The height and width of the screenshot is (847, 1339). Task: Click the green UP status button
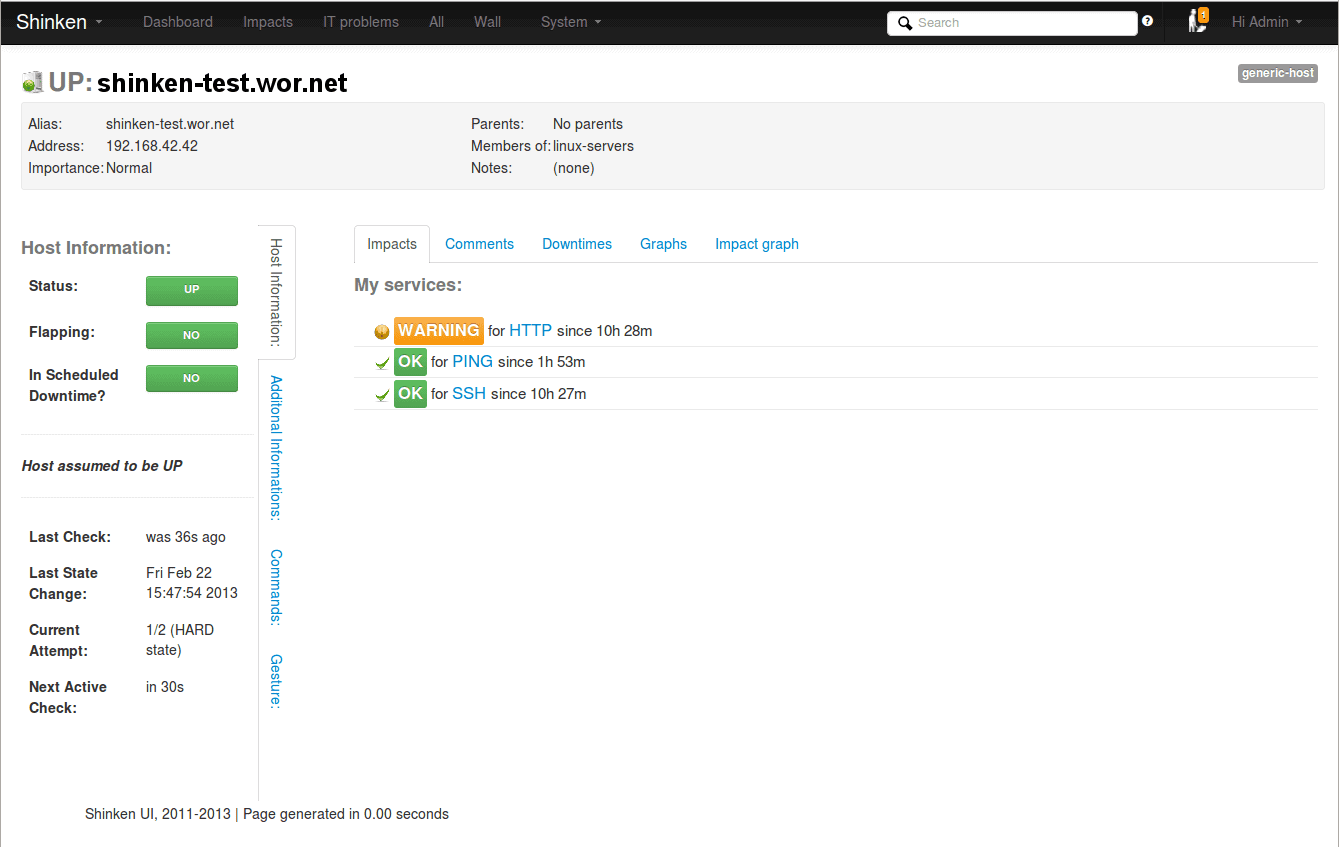click(192, 290)
